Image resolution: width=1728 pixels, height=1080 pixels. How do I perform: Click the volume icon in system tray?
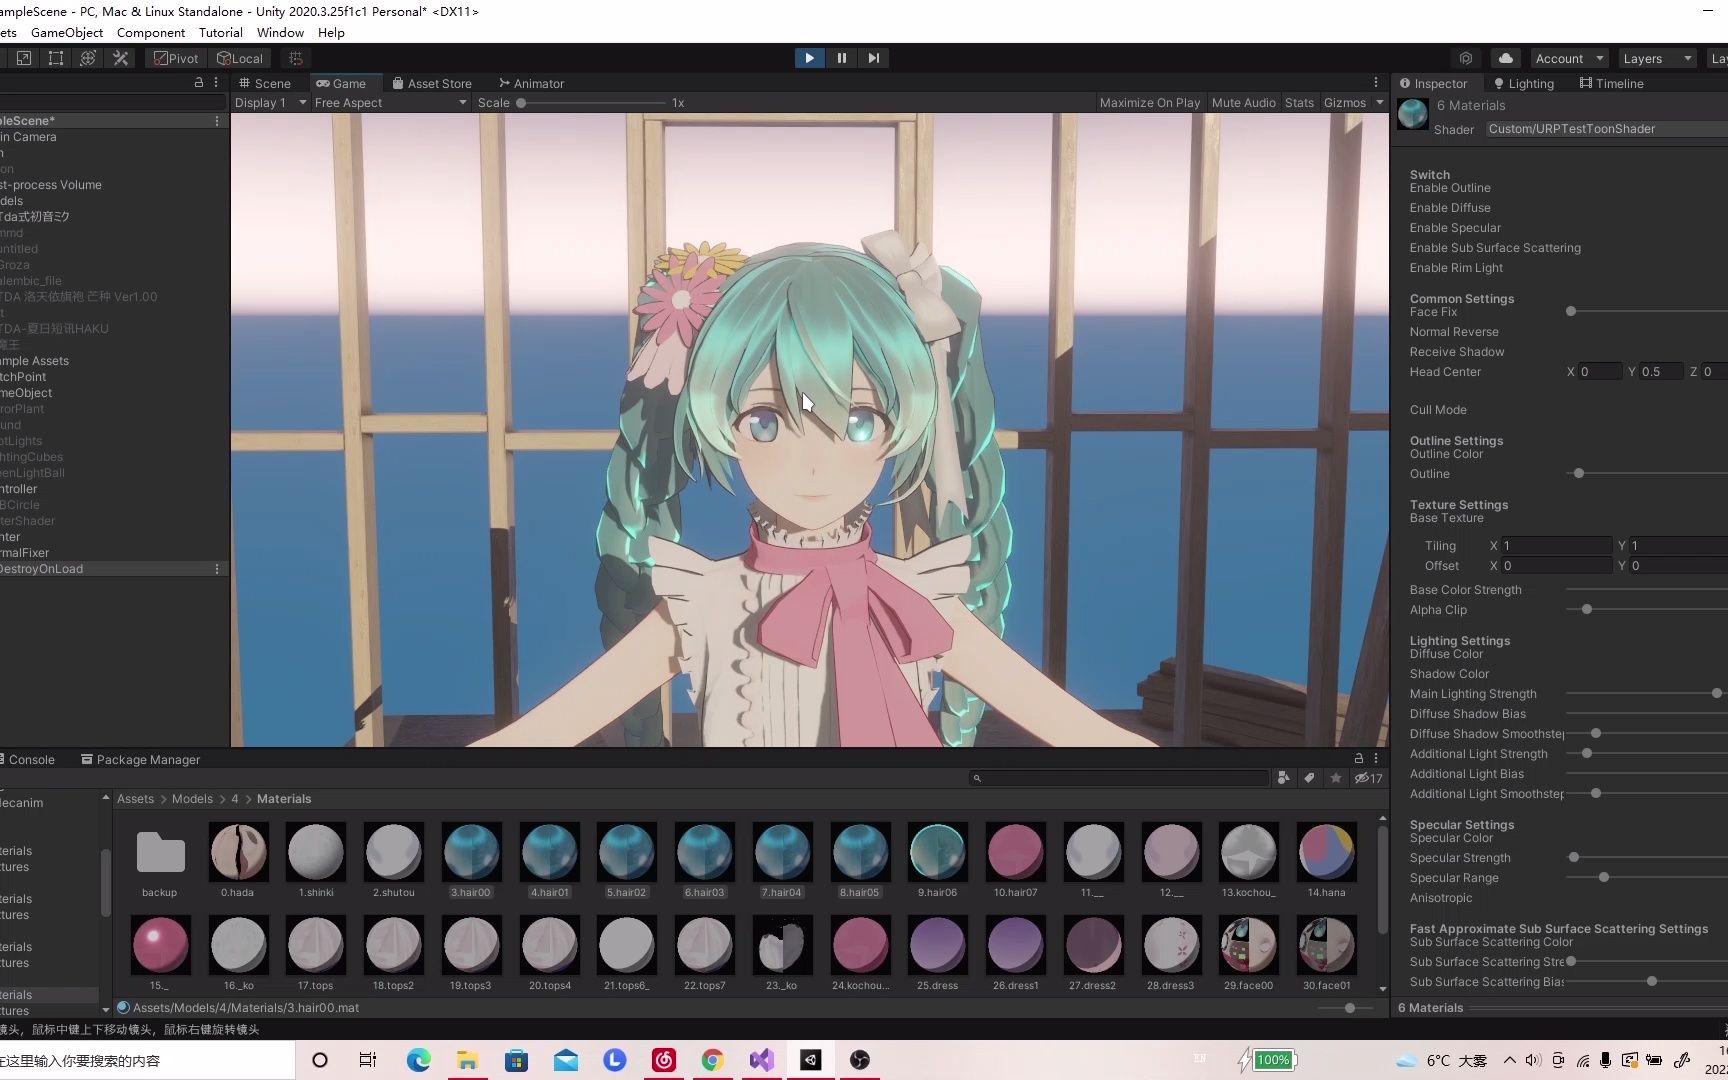1534,1060
